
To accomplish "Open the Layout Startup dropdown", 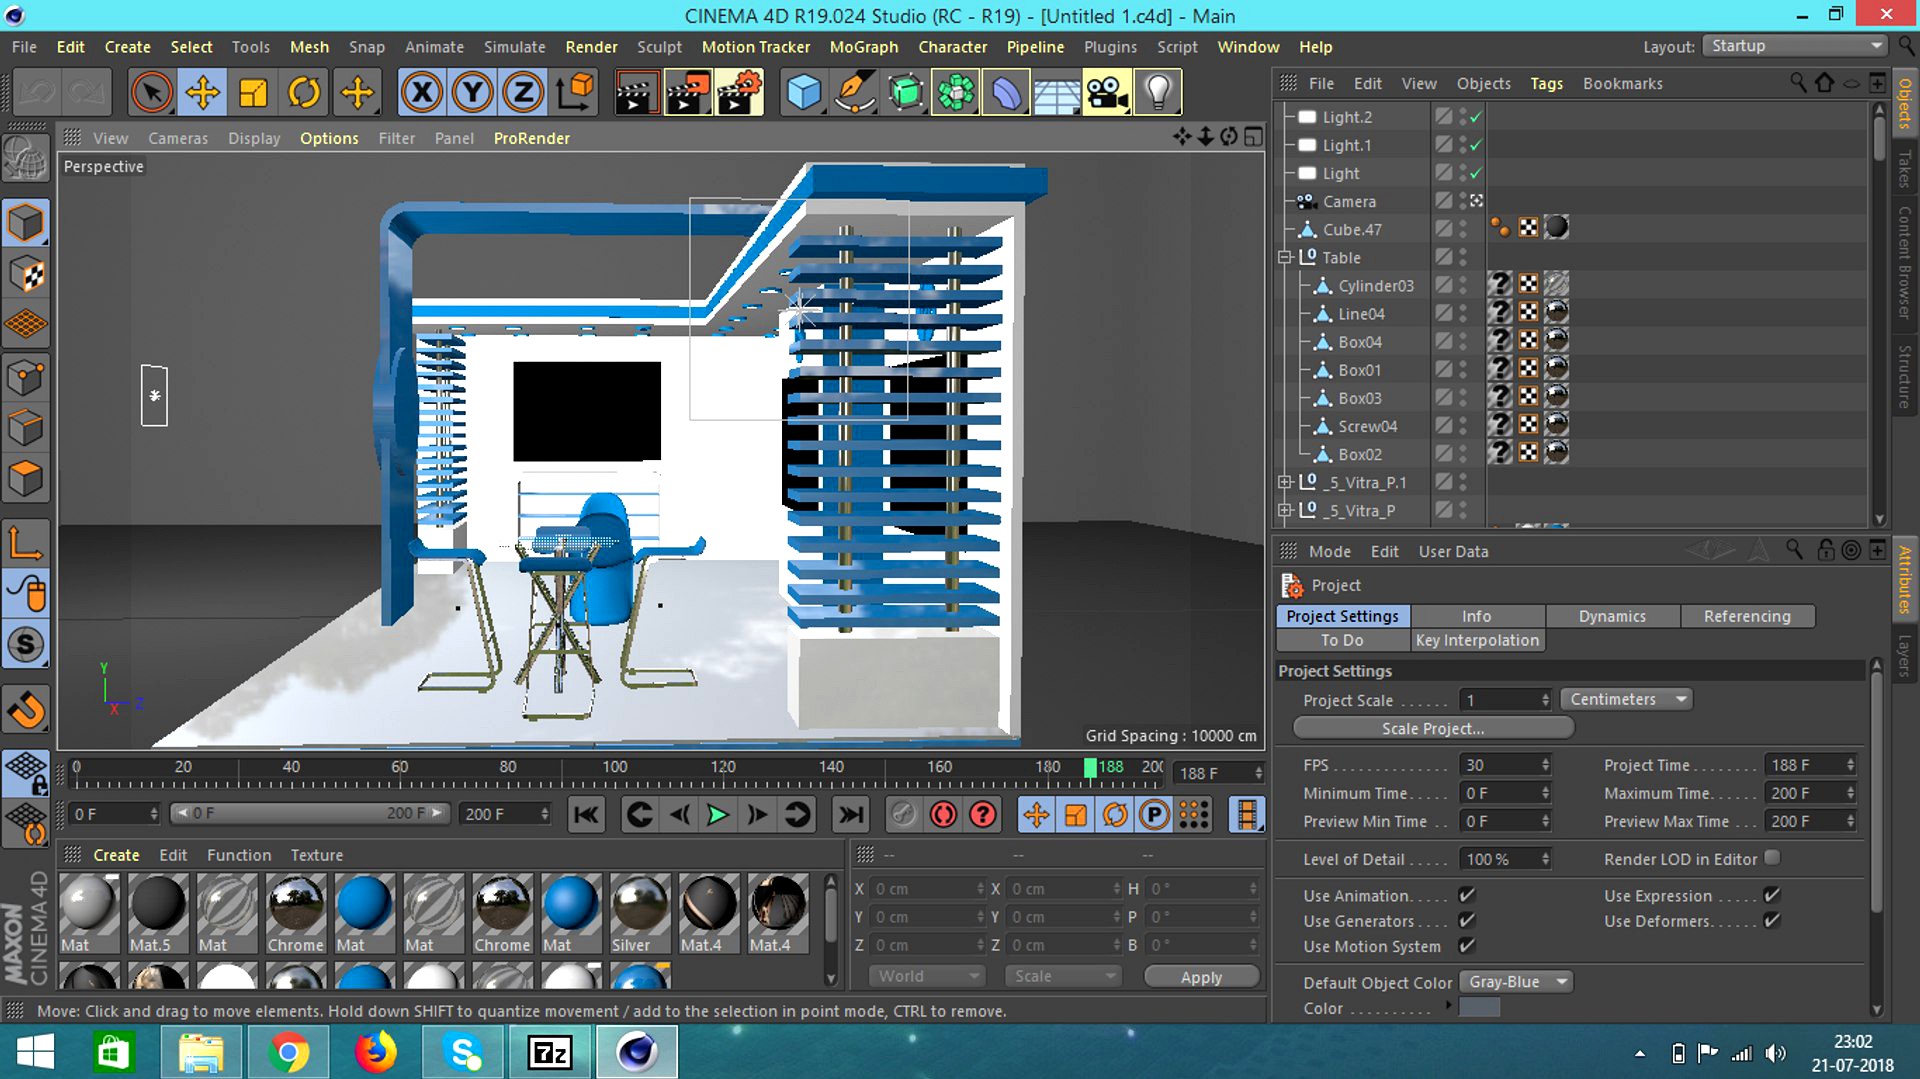I will coord(1794,46).
